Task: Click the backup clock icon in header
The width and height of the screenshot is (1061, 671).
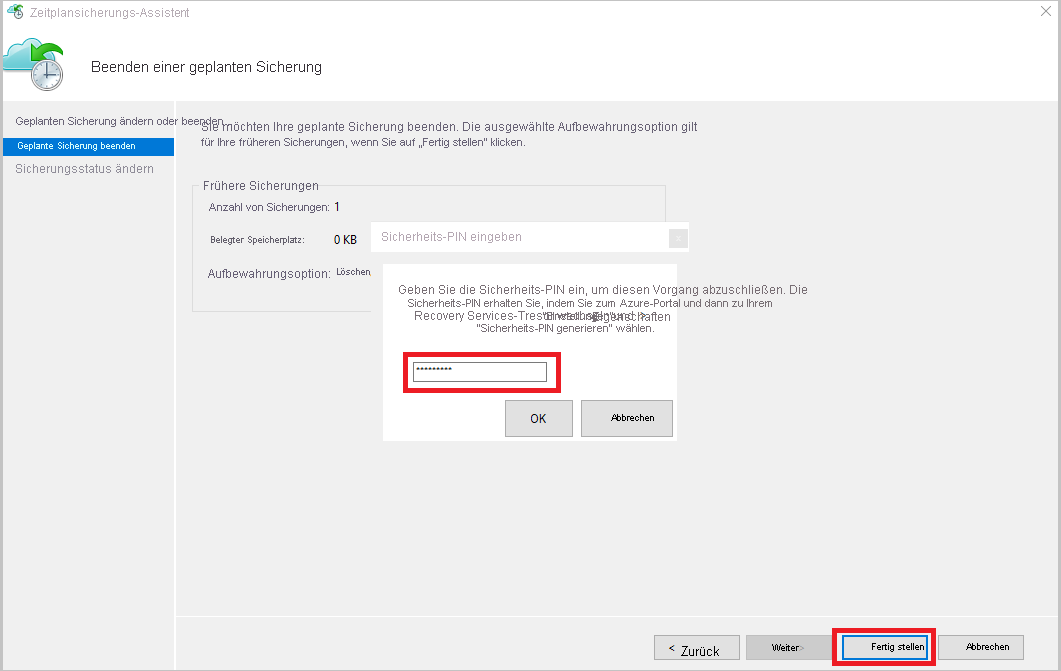Action: [x=34, y=64]
